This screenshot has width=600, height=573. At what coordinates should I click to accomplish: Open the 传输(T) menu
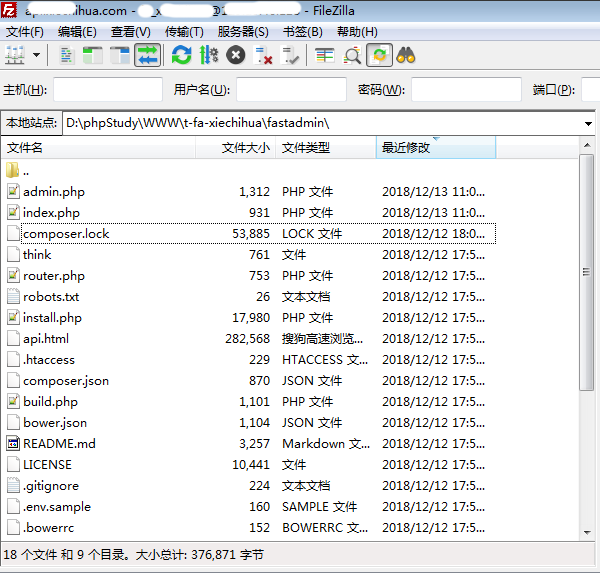184,32
